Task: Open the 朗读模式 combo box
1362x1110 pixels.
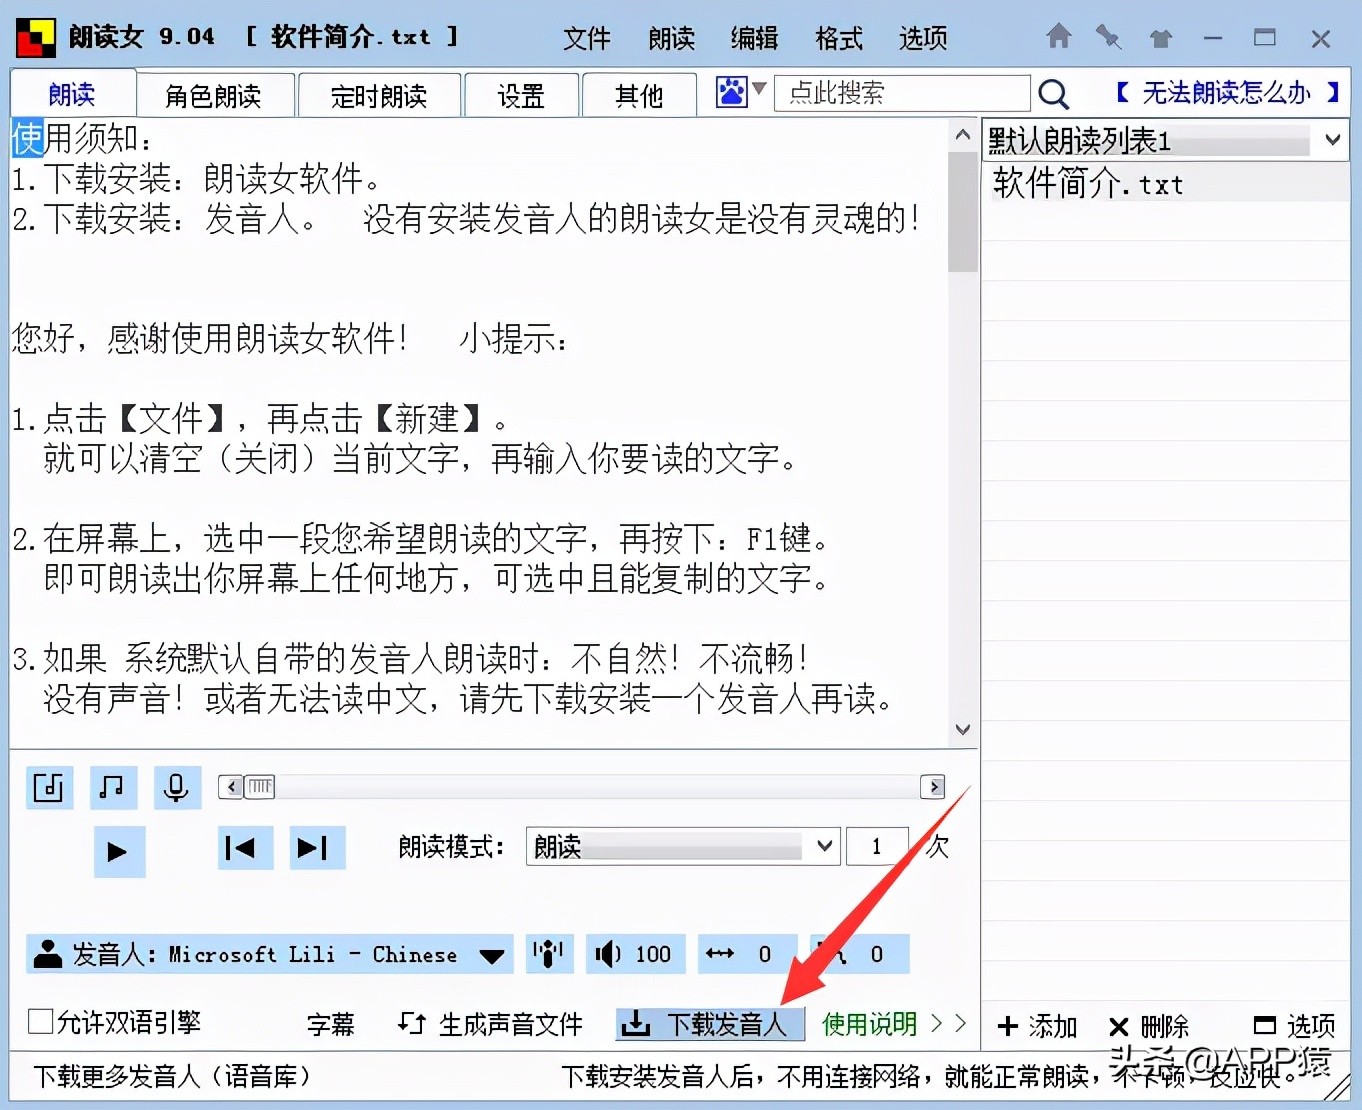Action: click(682, 847)
